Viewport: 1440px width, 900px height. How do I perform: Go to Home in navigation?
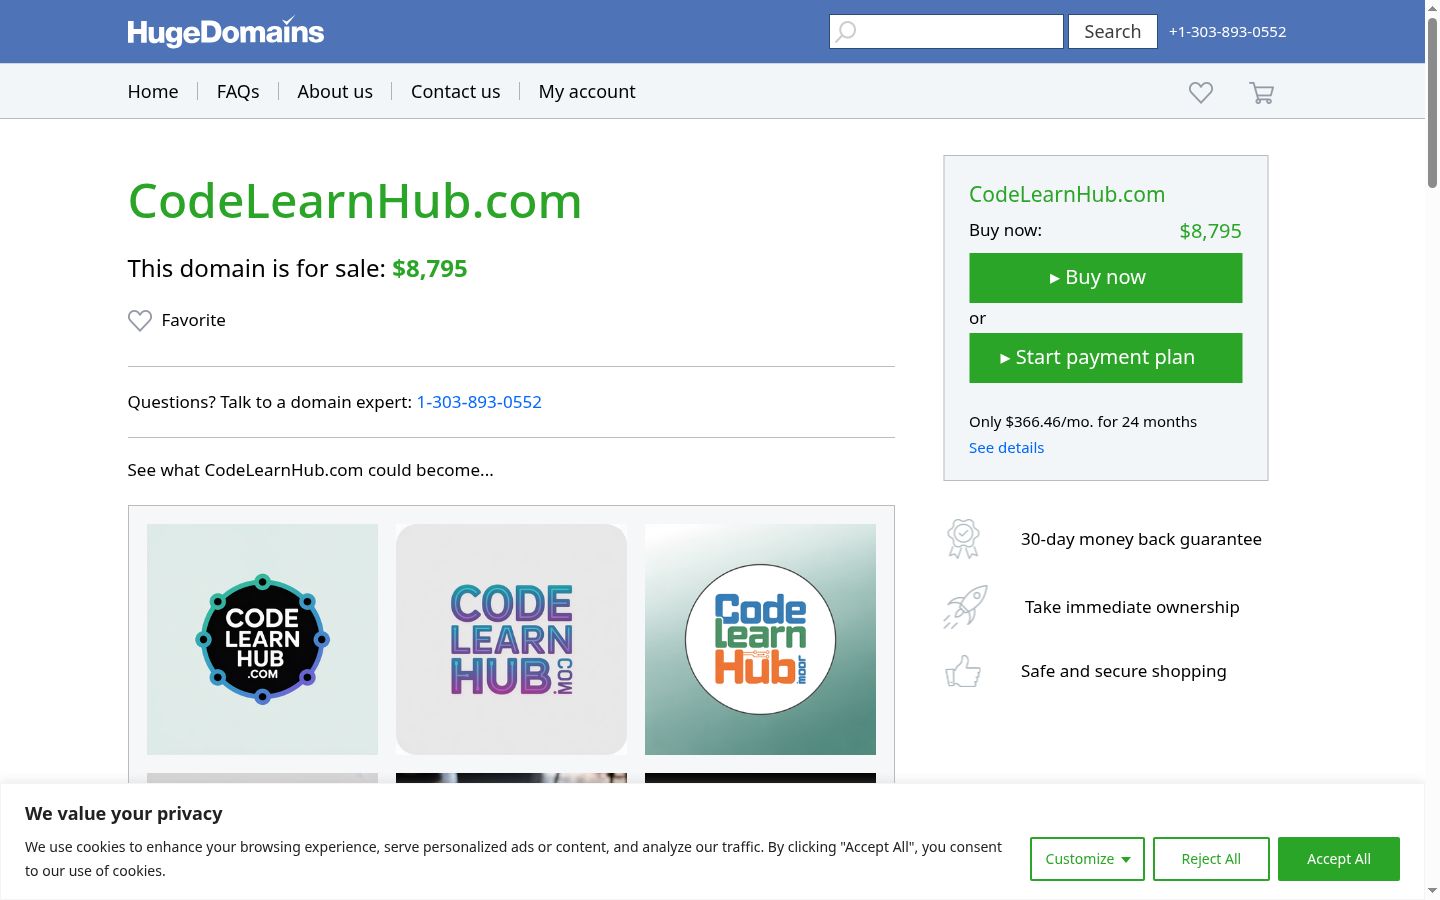point(153,92)
